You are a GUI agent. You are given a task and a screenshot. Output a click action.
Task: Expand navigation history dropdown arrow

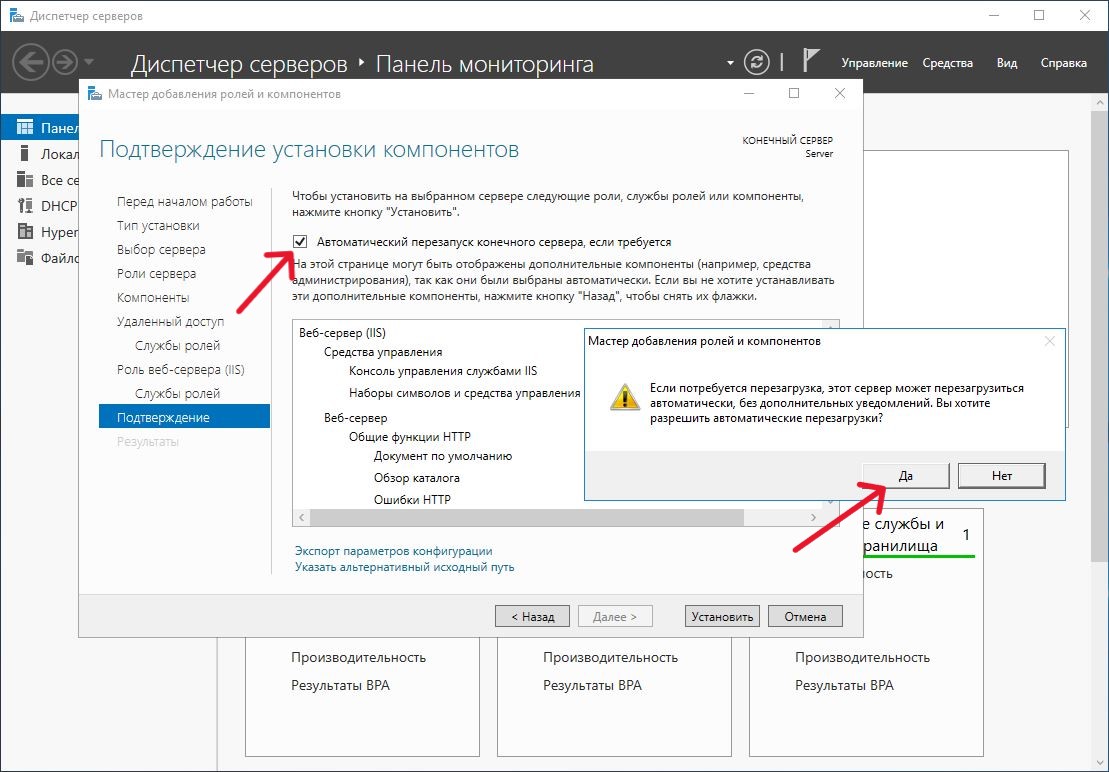coord(90,63)
